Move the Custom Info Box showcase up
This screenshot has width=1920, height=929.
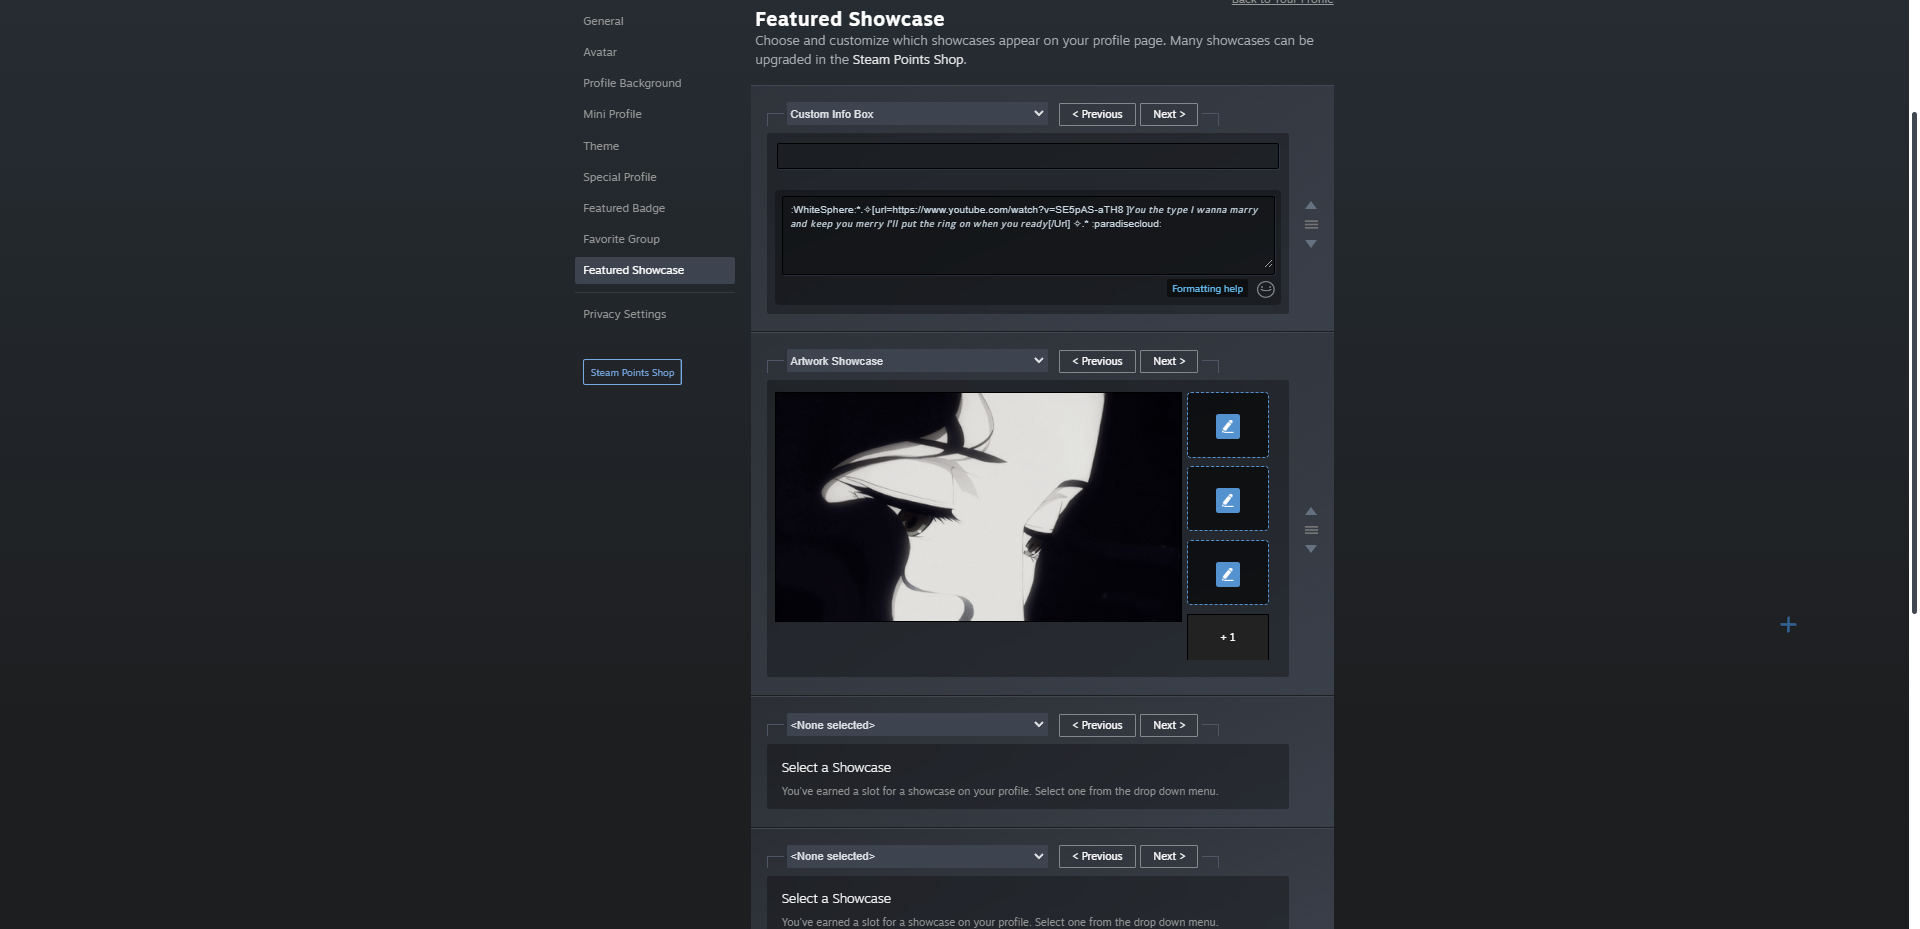click(x=1311, y=205)
